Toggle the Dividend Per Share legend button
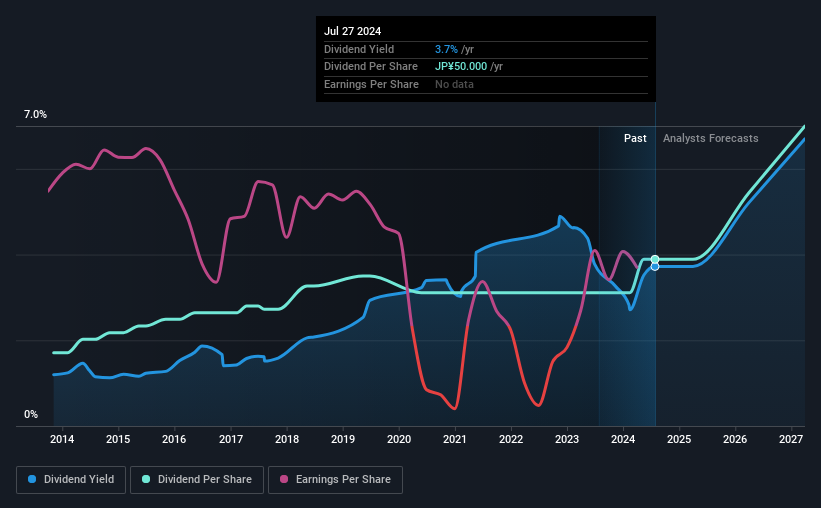Viewport: 821px width, 508px height. click(x=197, y=480)
